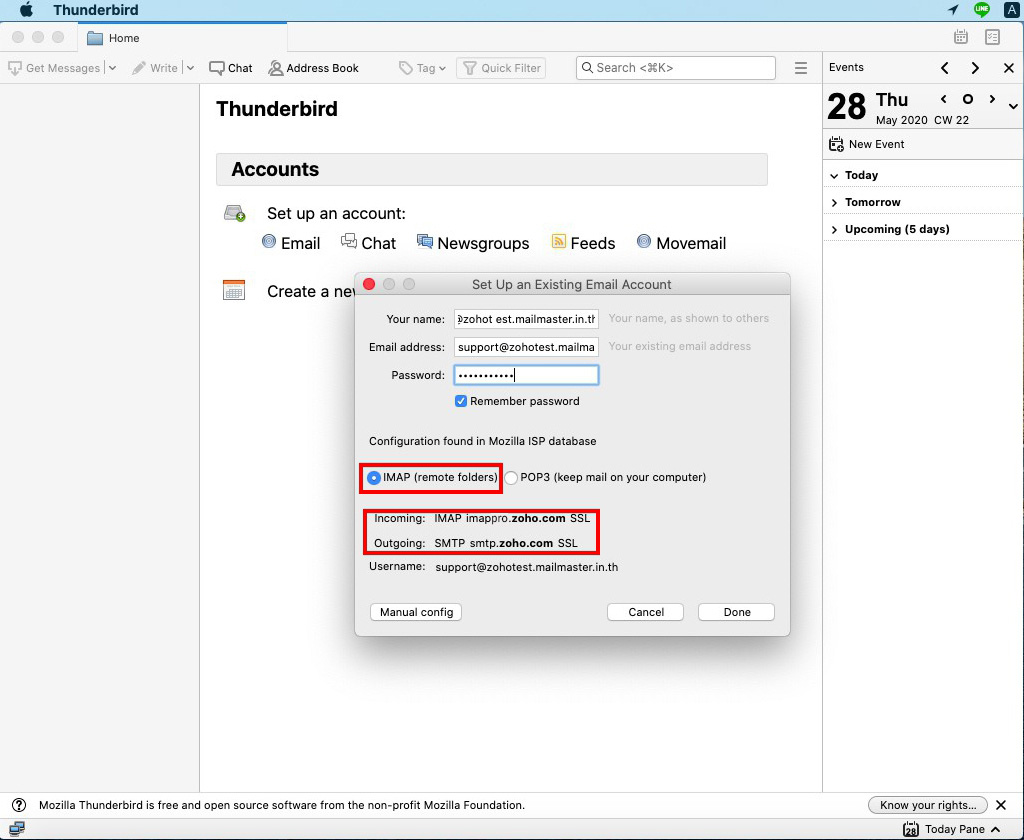The image size is (1024, 840).
Task: Expand the mini calendar dropdown chevron
Action: pos(1013,106)
